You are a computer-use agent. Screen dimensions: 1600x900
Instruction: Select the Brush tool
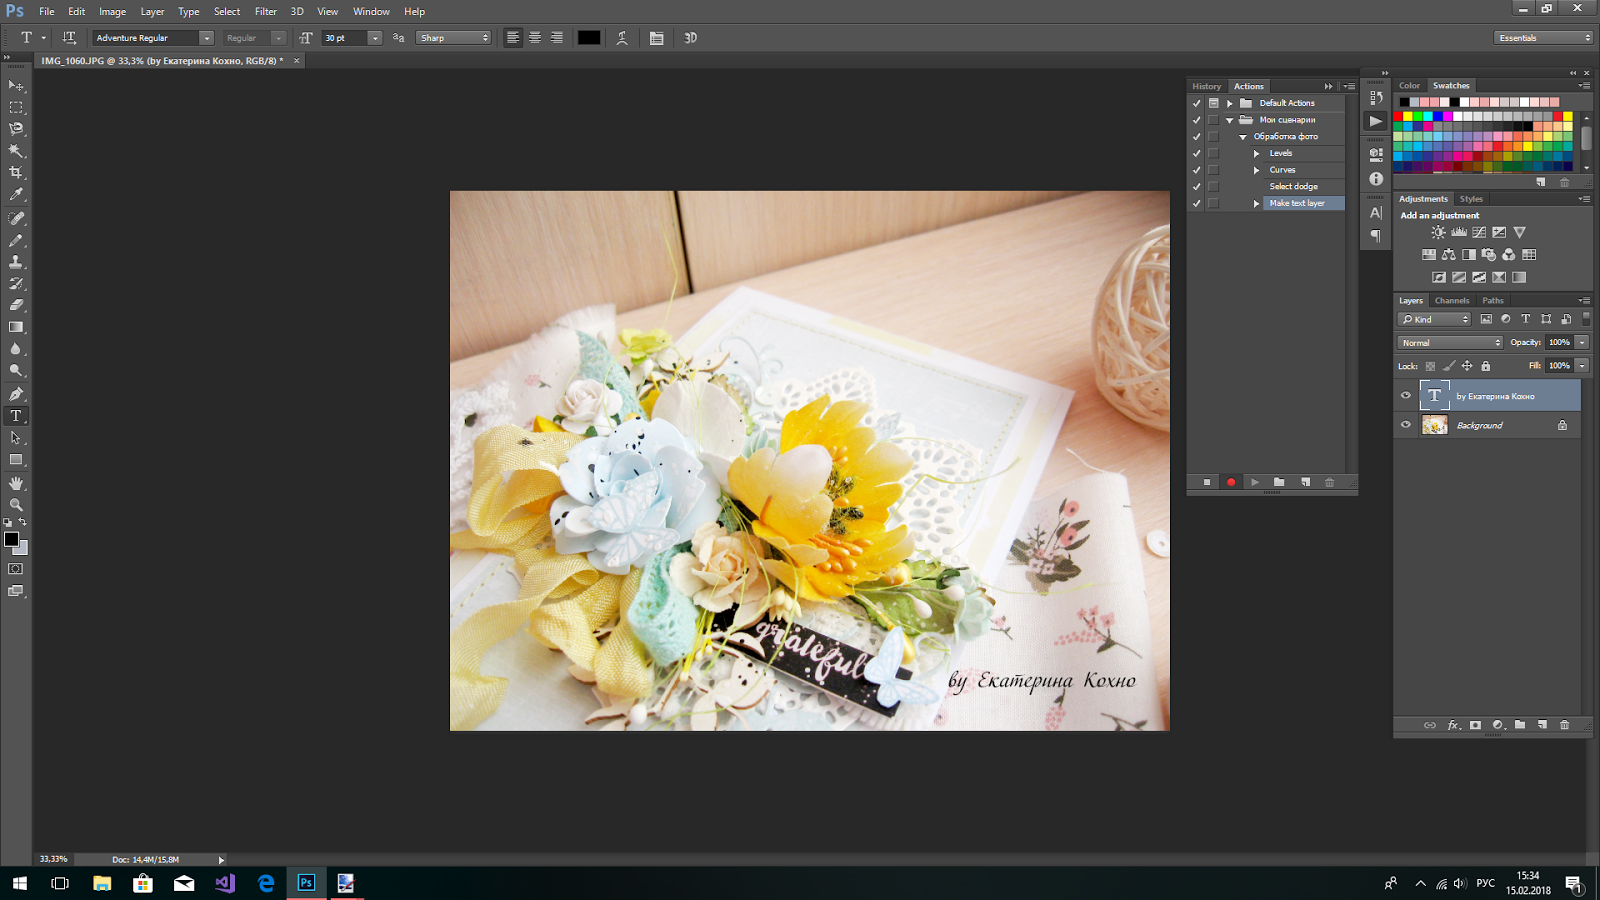click(x=16, y=240)
